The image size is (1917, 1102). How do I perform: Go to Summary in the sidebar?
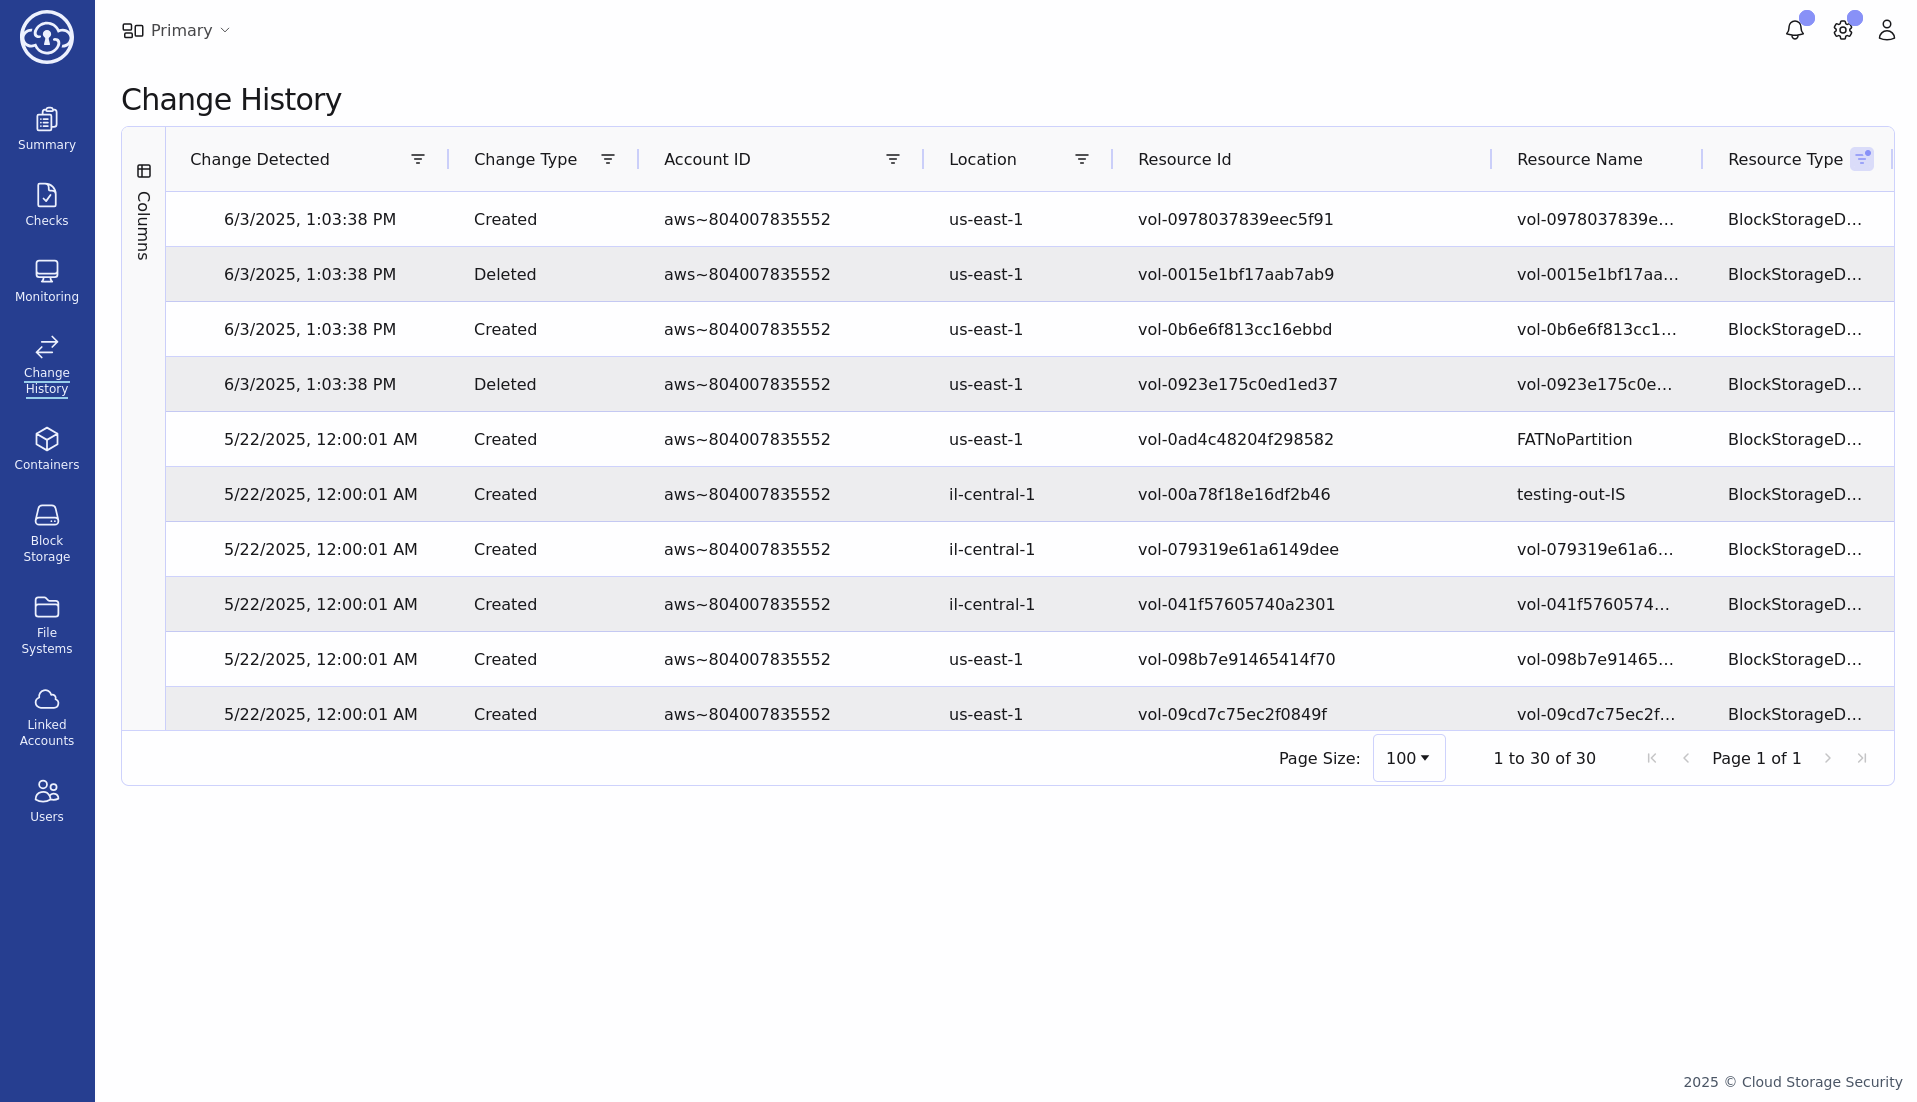click(x=47, y=130)
